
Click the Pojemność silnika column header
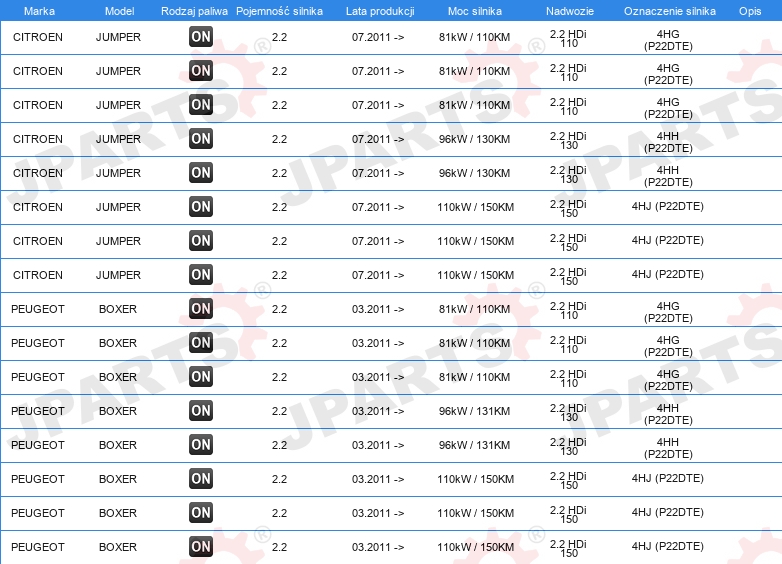click(x=279, y=11)
